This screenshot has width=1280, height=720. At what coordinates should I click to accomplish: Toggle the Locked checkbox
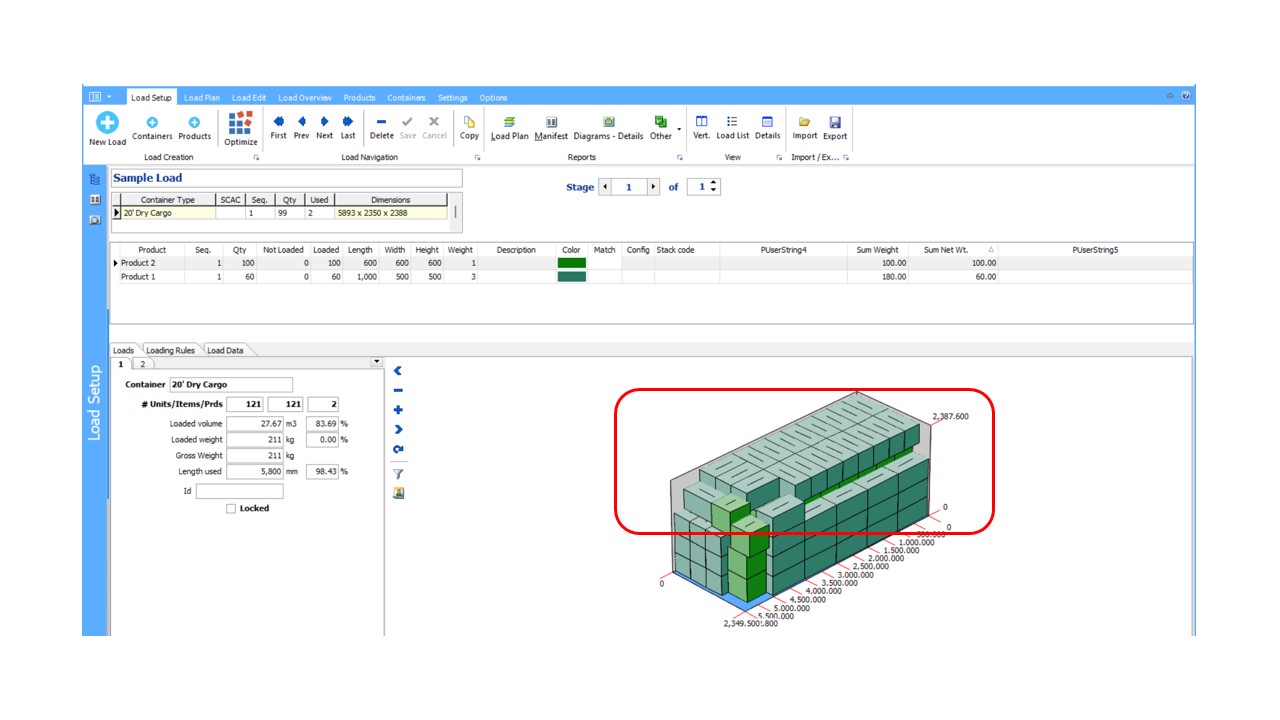[x=231, y=508]
